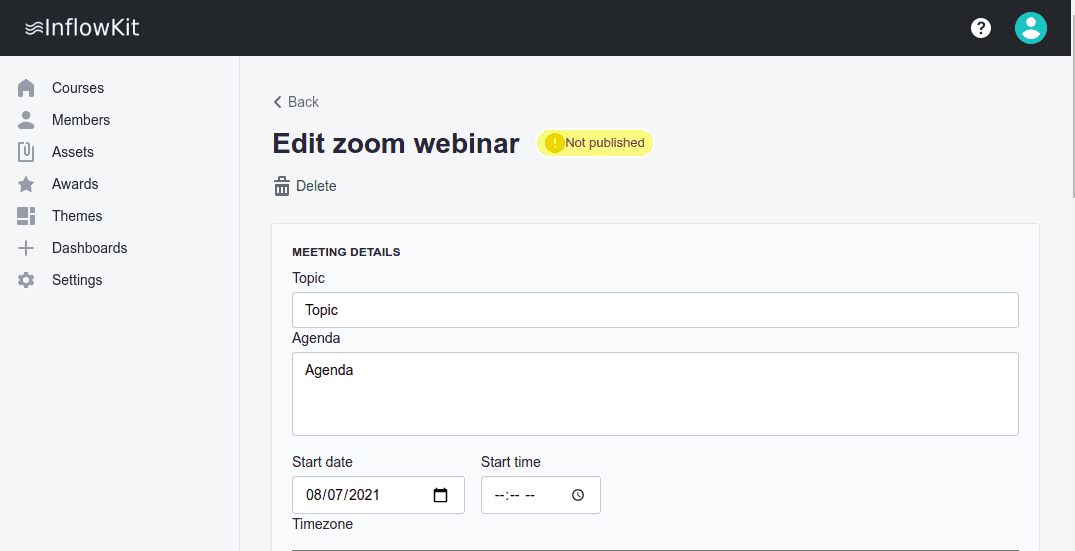
Task: Go back using the Back link
Action: coord(296,102)
